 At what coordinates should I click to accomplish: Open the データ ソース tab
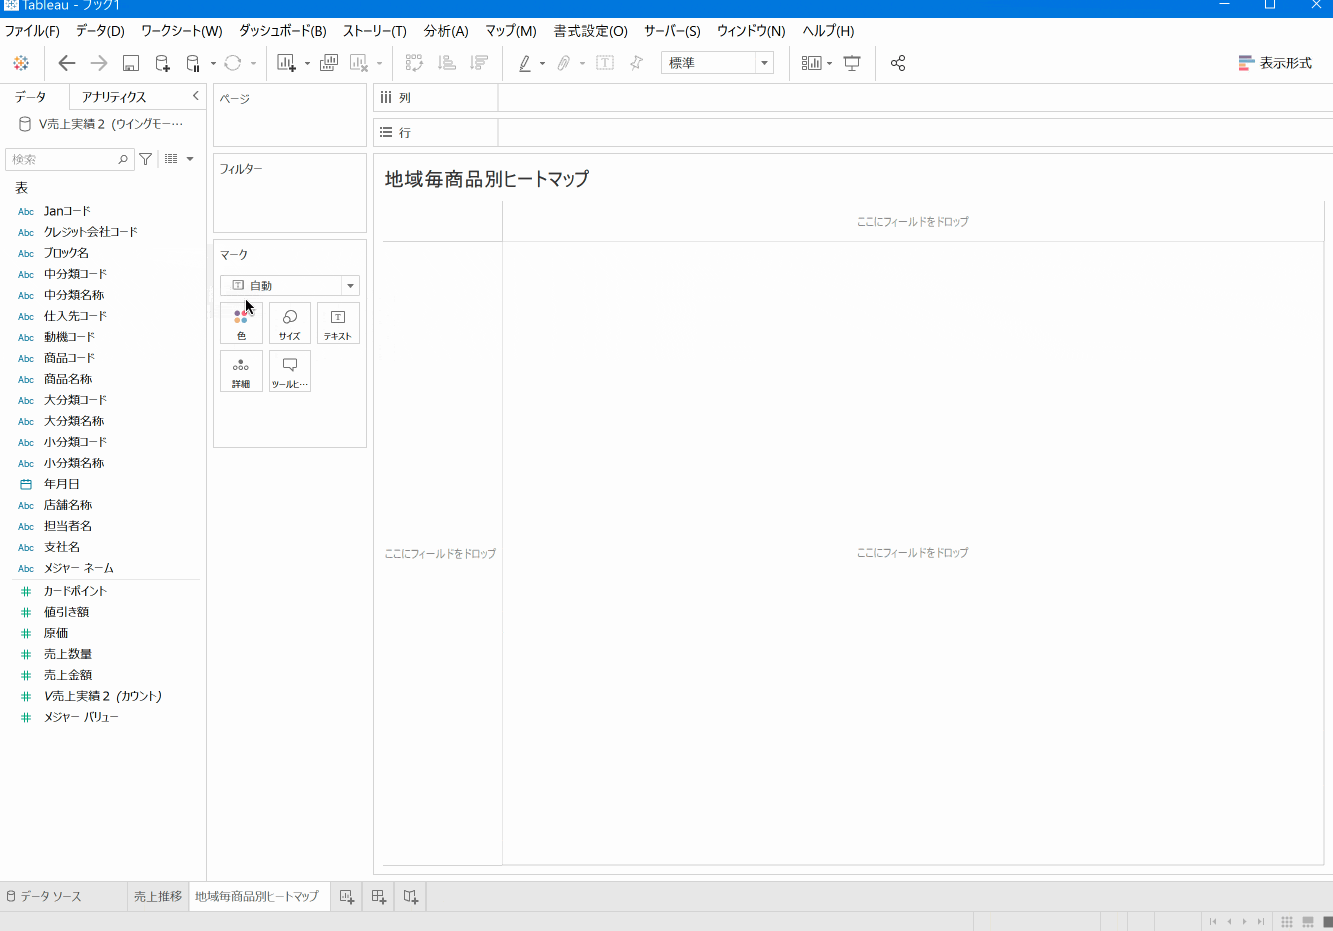tap(44, 896)
